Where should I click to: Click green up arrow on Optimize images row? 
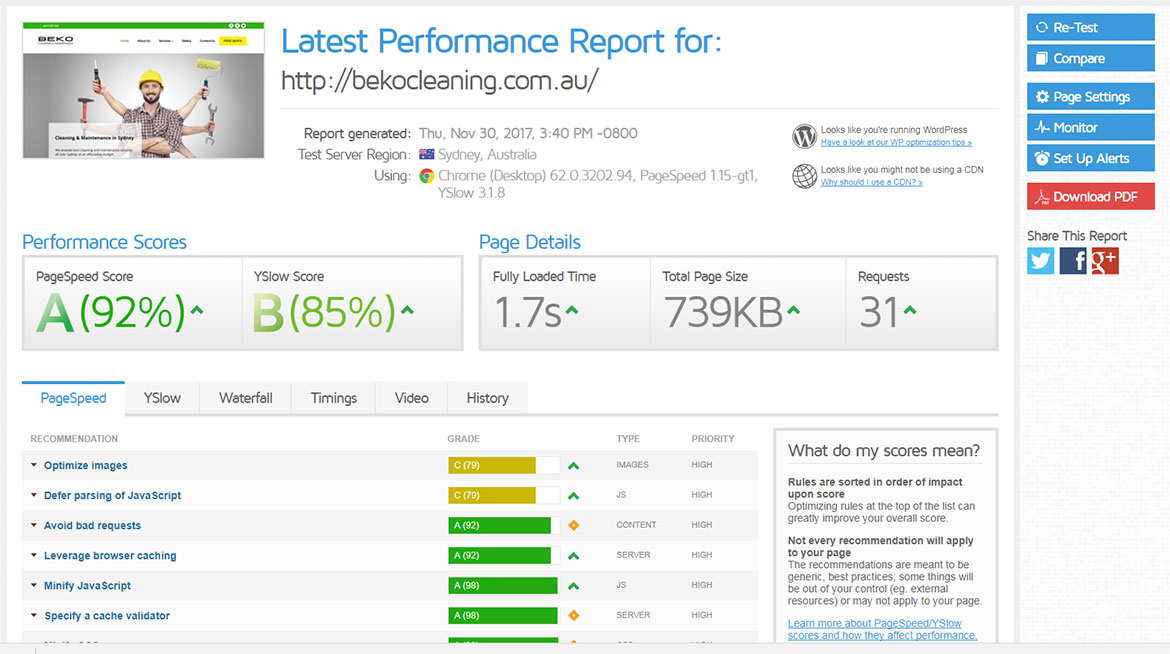(573, 466)
